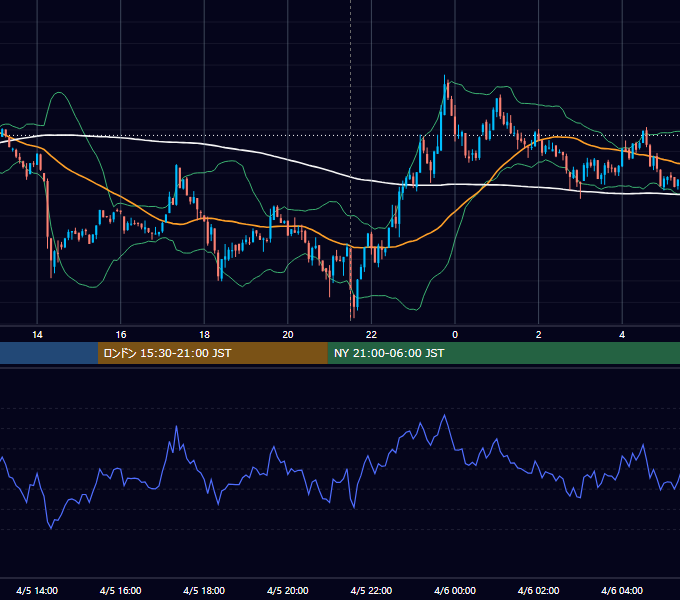Click the 18 hour label on price chart axis
Screen dimensions: 680x600
[204, 335]
